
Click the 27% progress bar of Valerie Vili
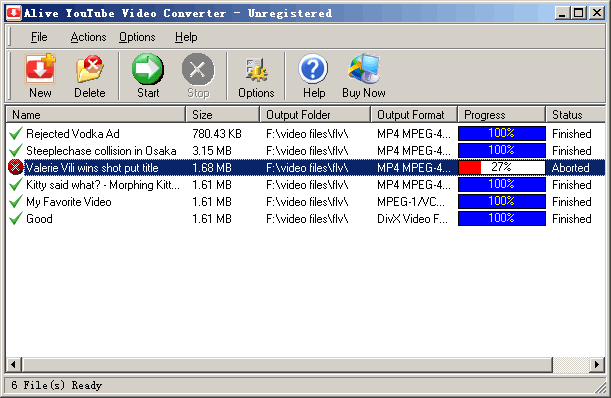click(x=502, y=168)
